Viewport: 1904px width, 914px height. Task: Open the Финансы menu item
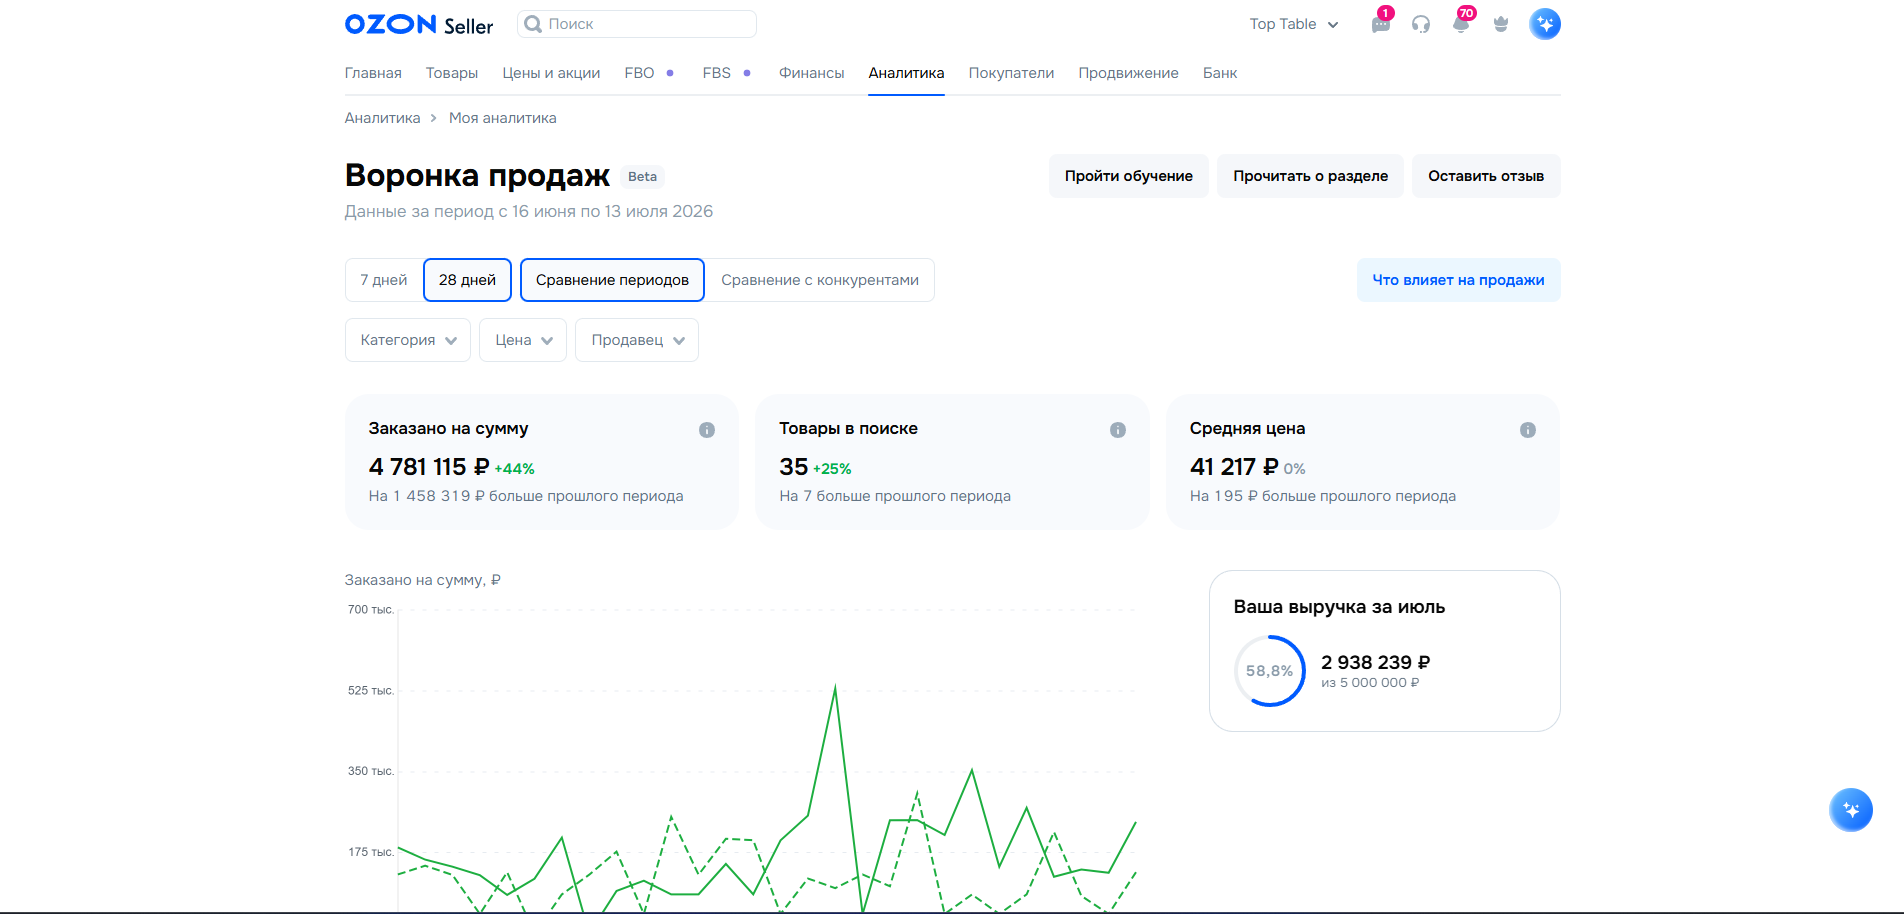tap(812, 73)
